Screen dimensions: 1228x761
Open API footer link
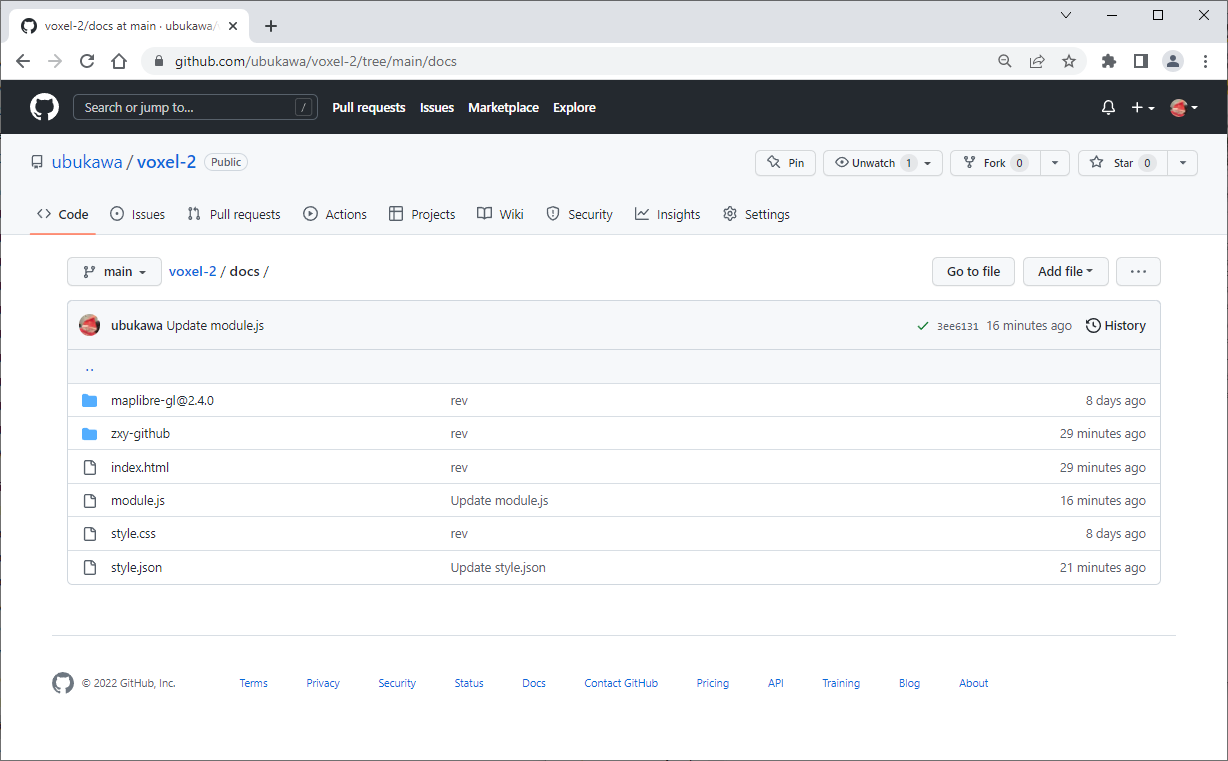776,683
